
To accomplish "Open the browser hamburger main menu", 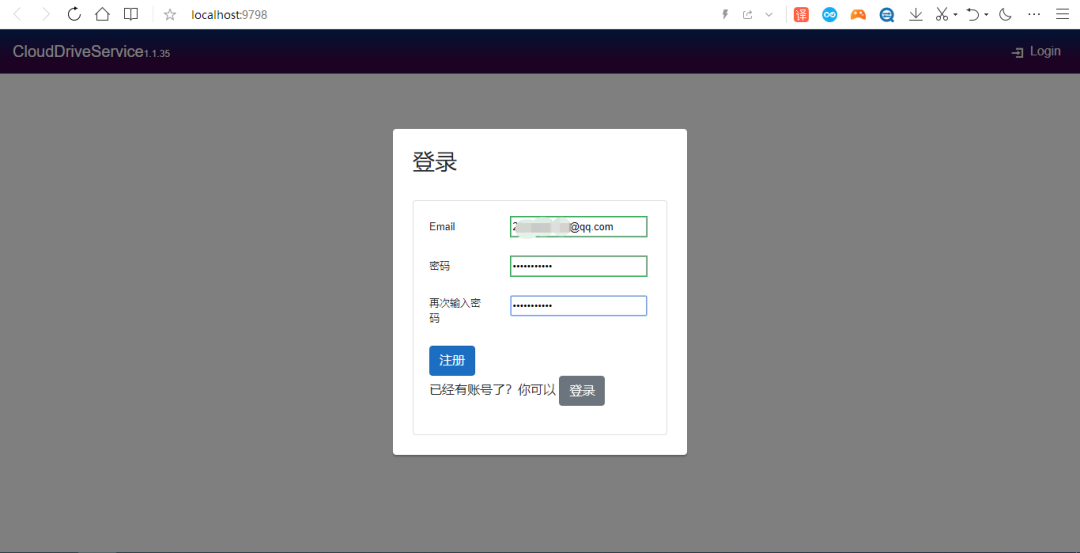I will tap(1062, 15).
